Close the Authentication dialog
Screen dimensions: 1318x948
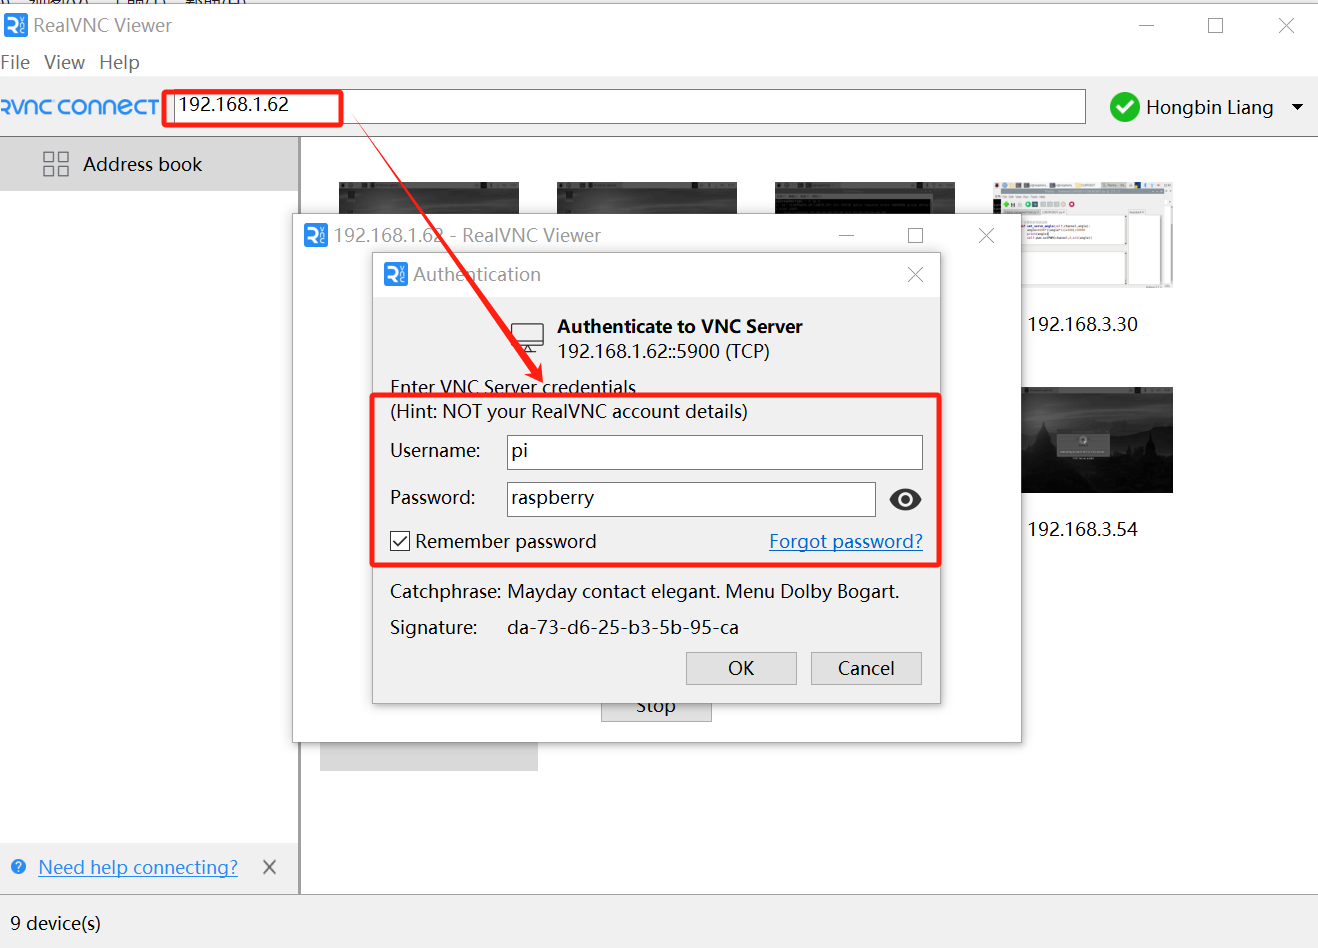tap(915, 274)
